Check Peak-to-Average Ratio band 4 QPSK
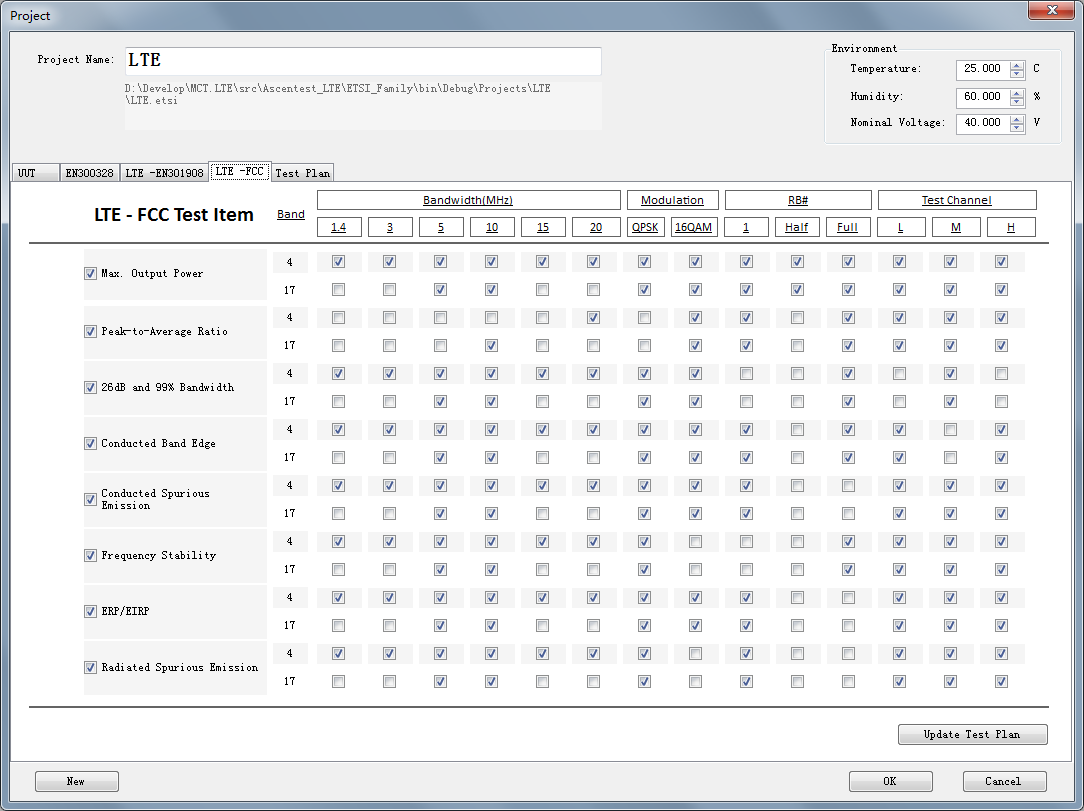Screen dimensions: 1084x811 pyautogui.click(x=645, y=317)
